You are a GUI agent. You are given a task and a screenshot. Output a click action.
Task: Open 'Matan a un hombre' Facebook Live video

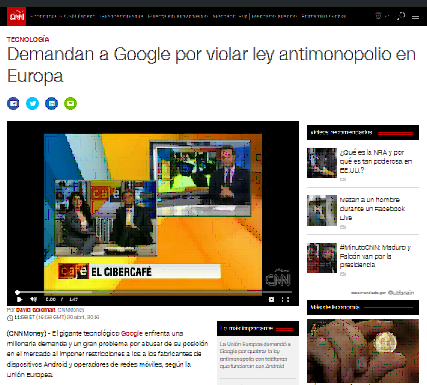coord(372,209)
